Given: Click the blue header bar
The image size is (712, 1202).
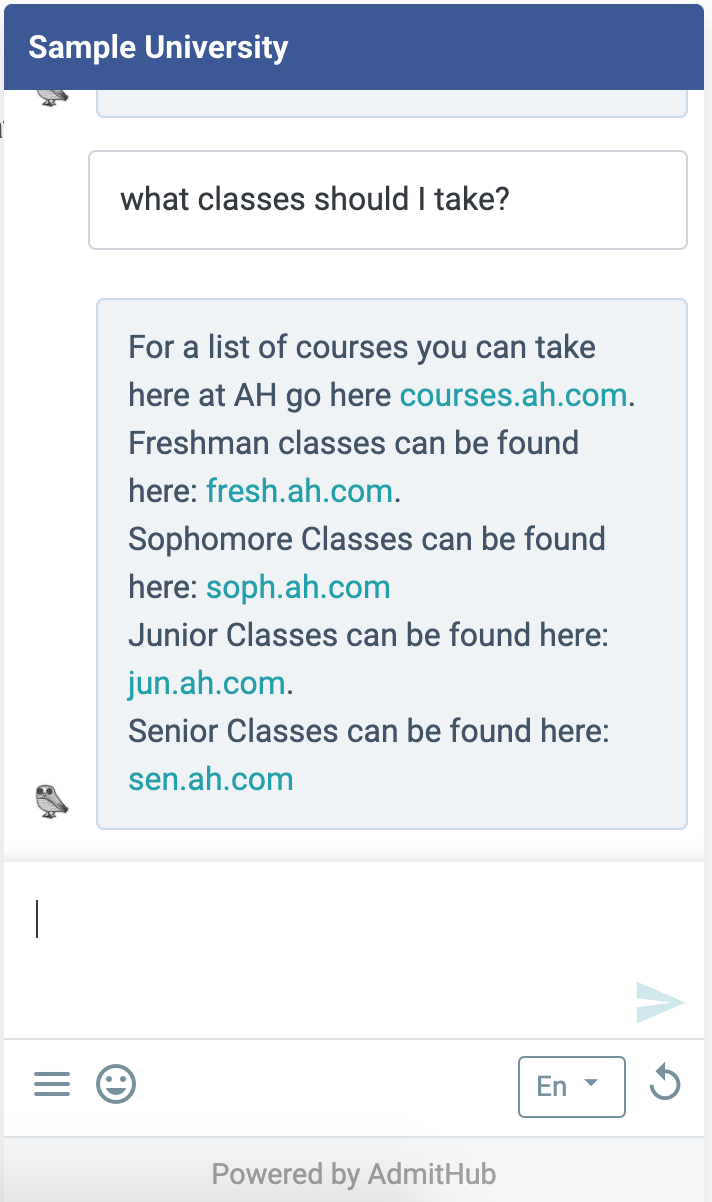Looking at the screenshot, I should (354, 47).
